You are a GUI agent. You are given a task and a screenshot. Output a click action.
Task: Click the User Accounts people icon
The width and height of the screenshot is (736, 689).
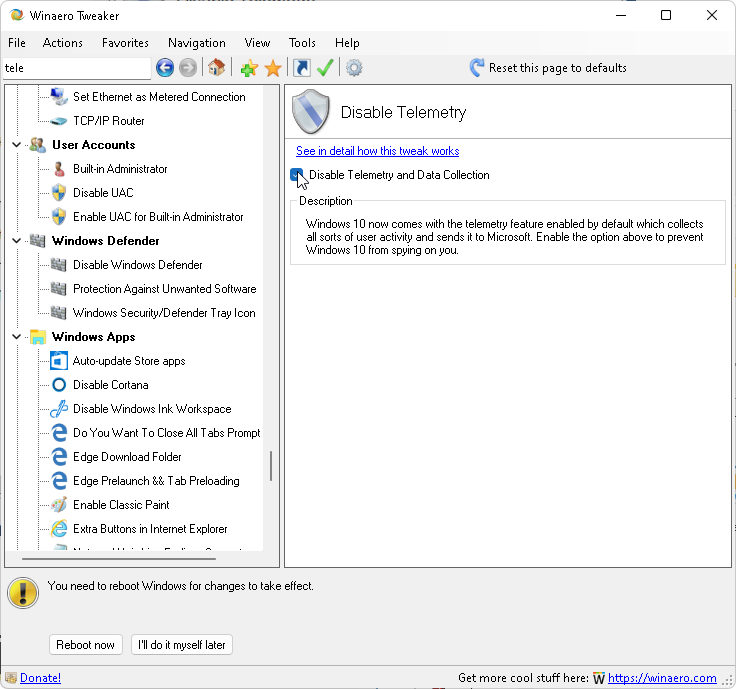tap(38, 145)
